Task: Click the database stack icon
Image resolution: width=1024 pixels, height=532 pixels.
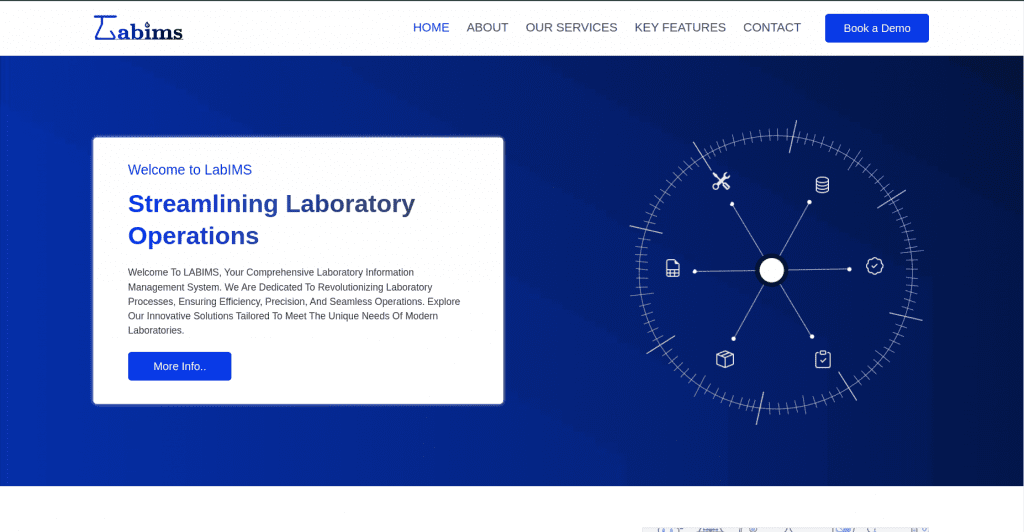Action: pyautogui.click(x=822, y=184)
